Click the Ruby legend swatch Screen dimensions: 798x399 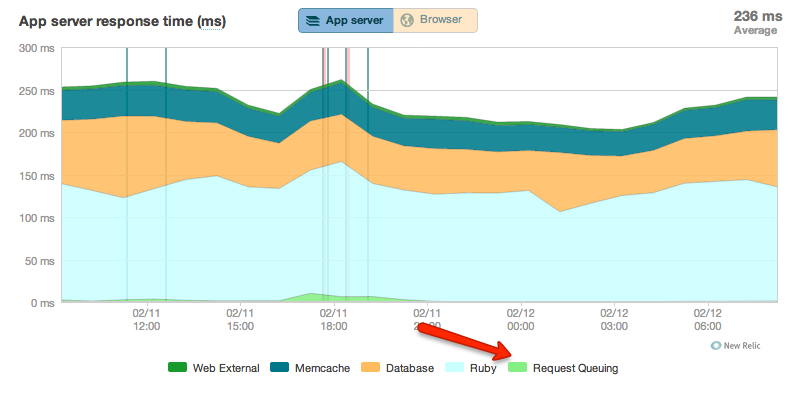[x=455, y=367]
